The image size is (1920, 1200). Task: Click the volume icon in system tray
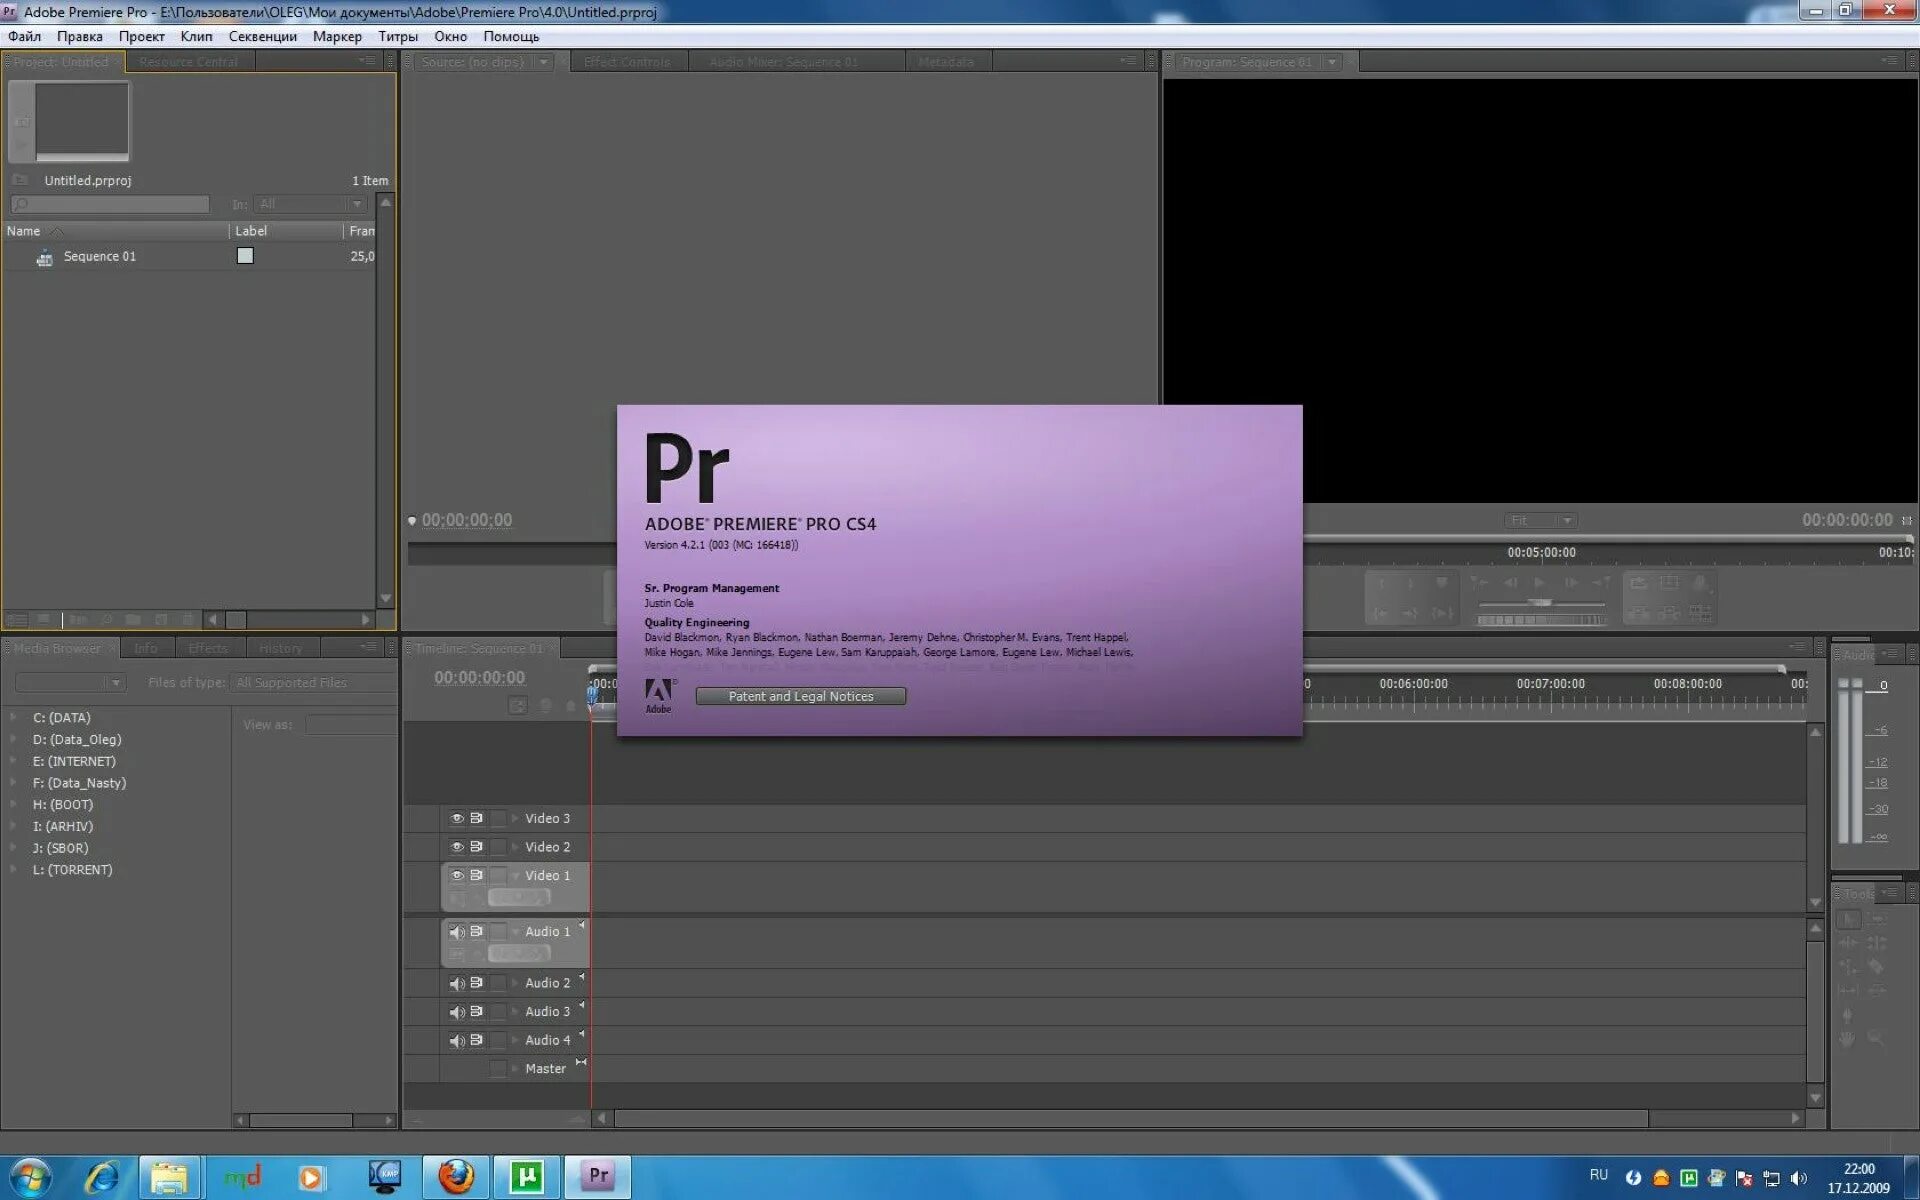(x=1799, y=1178)
